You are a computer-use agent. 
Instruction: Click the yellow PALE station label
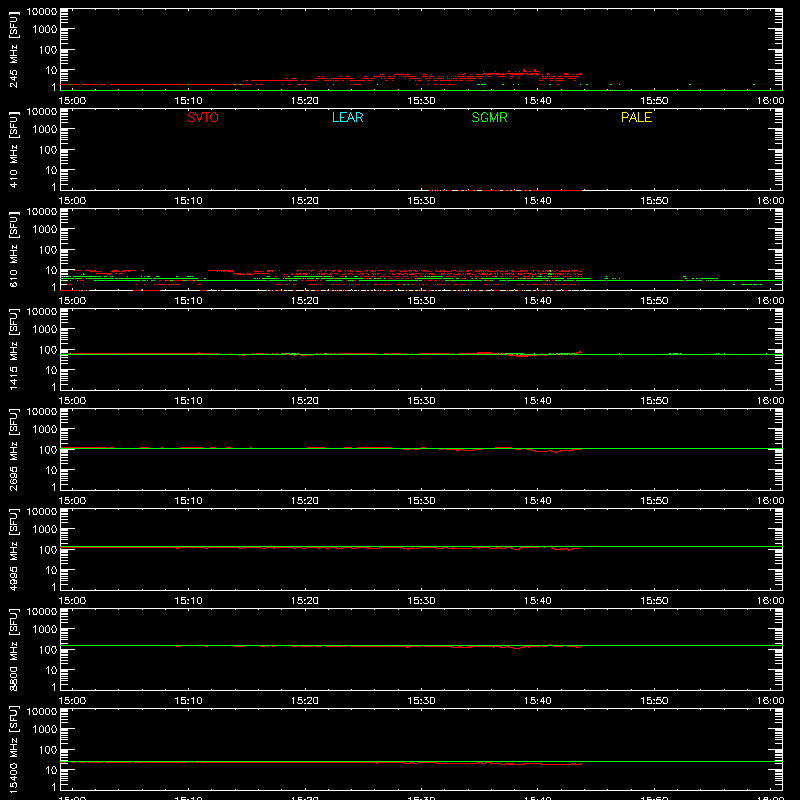[x=636, y=117]
